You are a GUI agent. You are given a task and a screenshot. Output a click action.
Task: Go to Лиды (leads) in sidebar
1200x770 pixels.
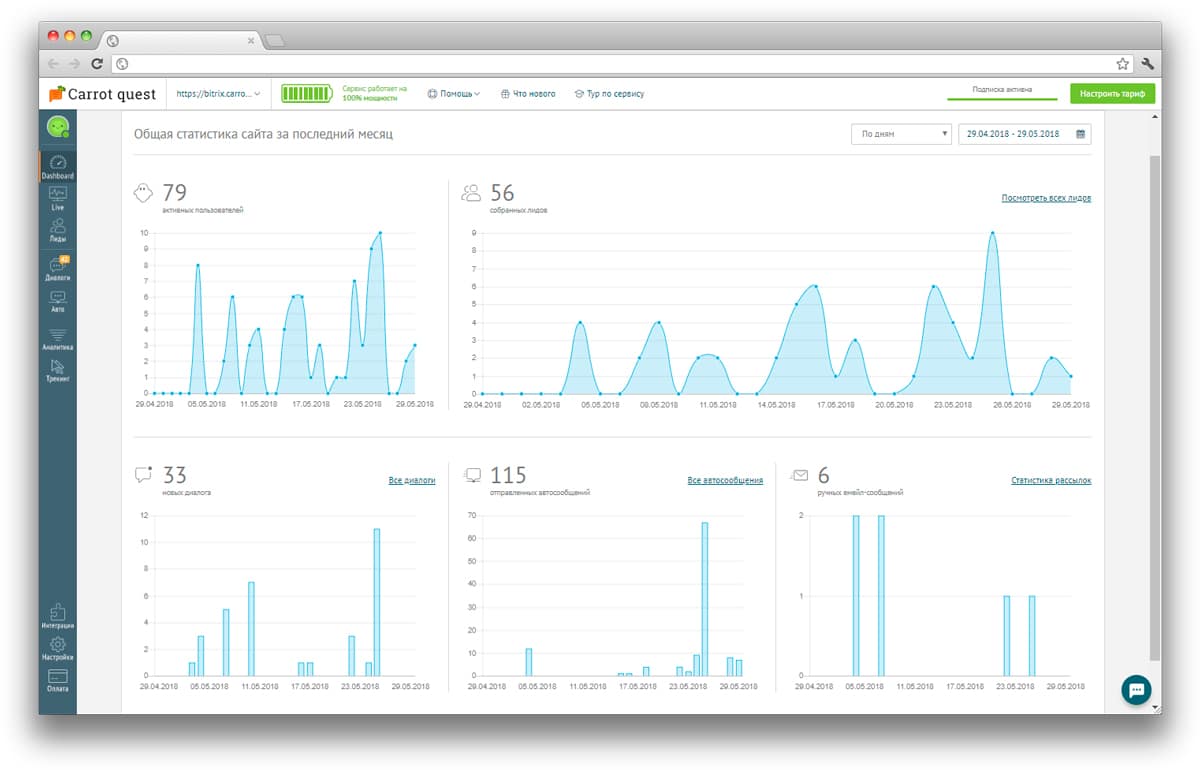(x=57, y=230)
